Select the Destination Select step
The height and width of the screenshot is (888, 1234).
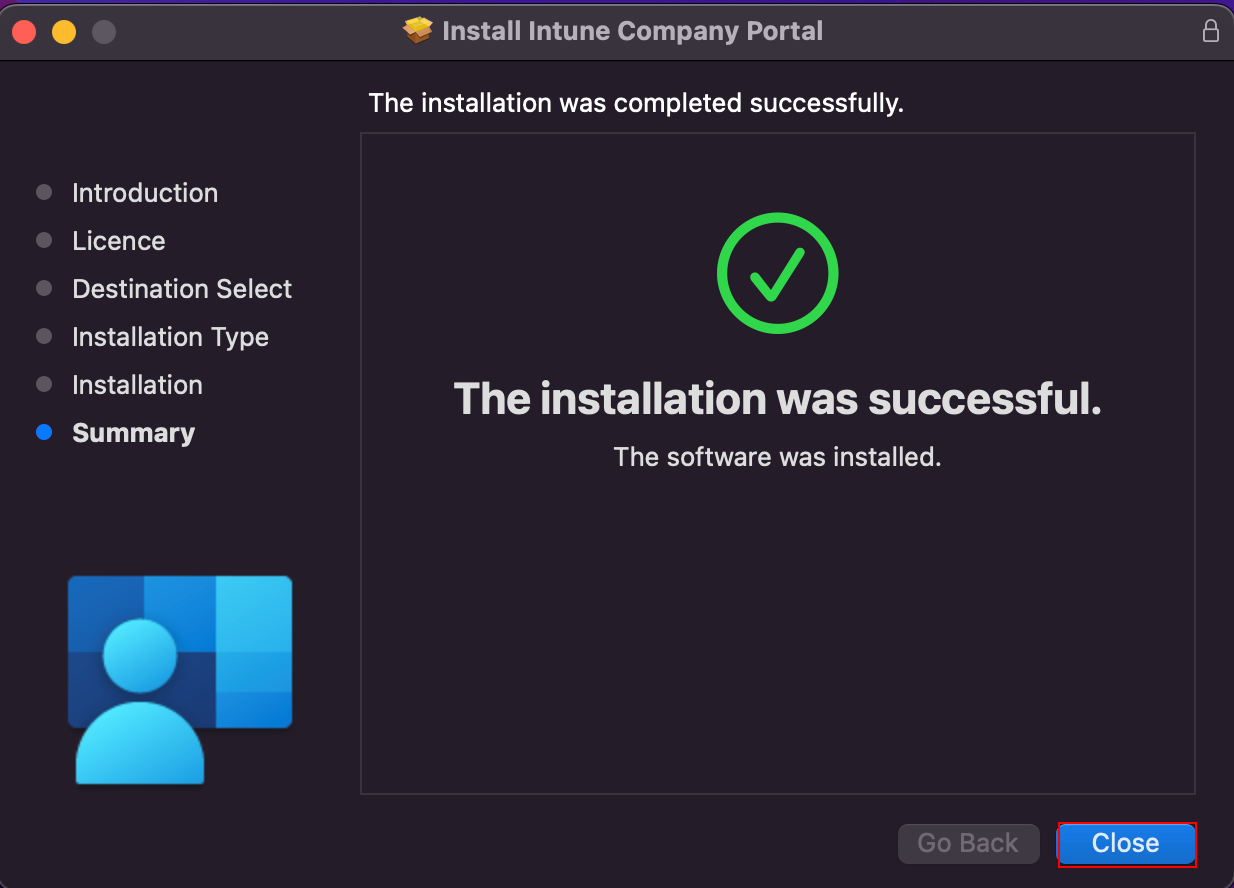coord(182,289)
